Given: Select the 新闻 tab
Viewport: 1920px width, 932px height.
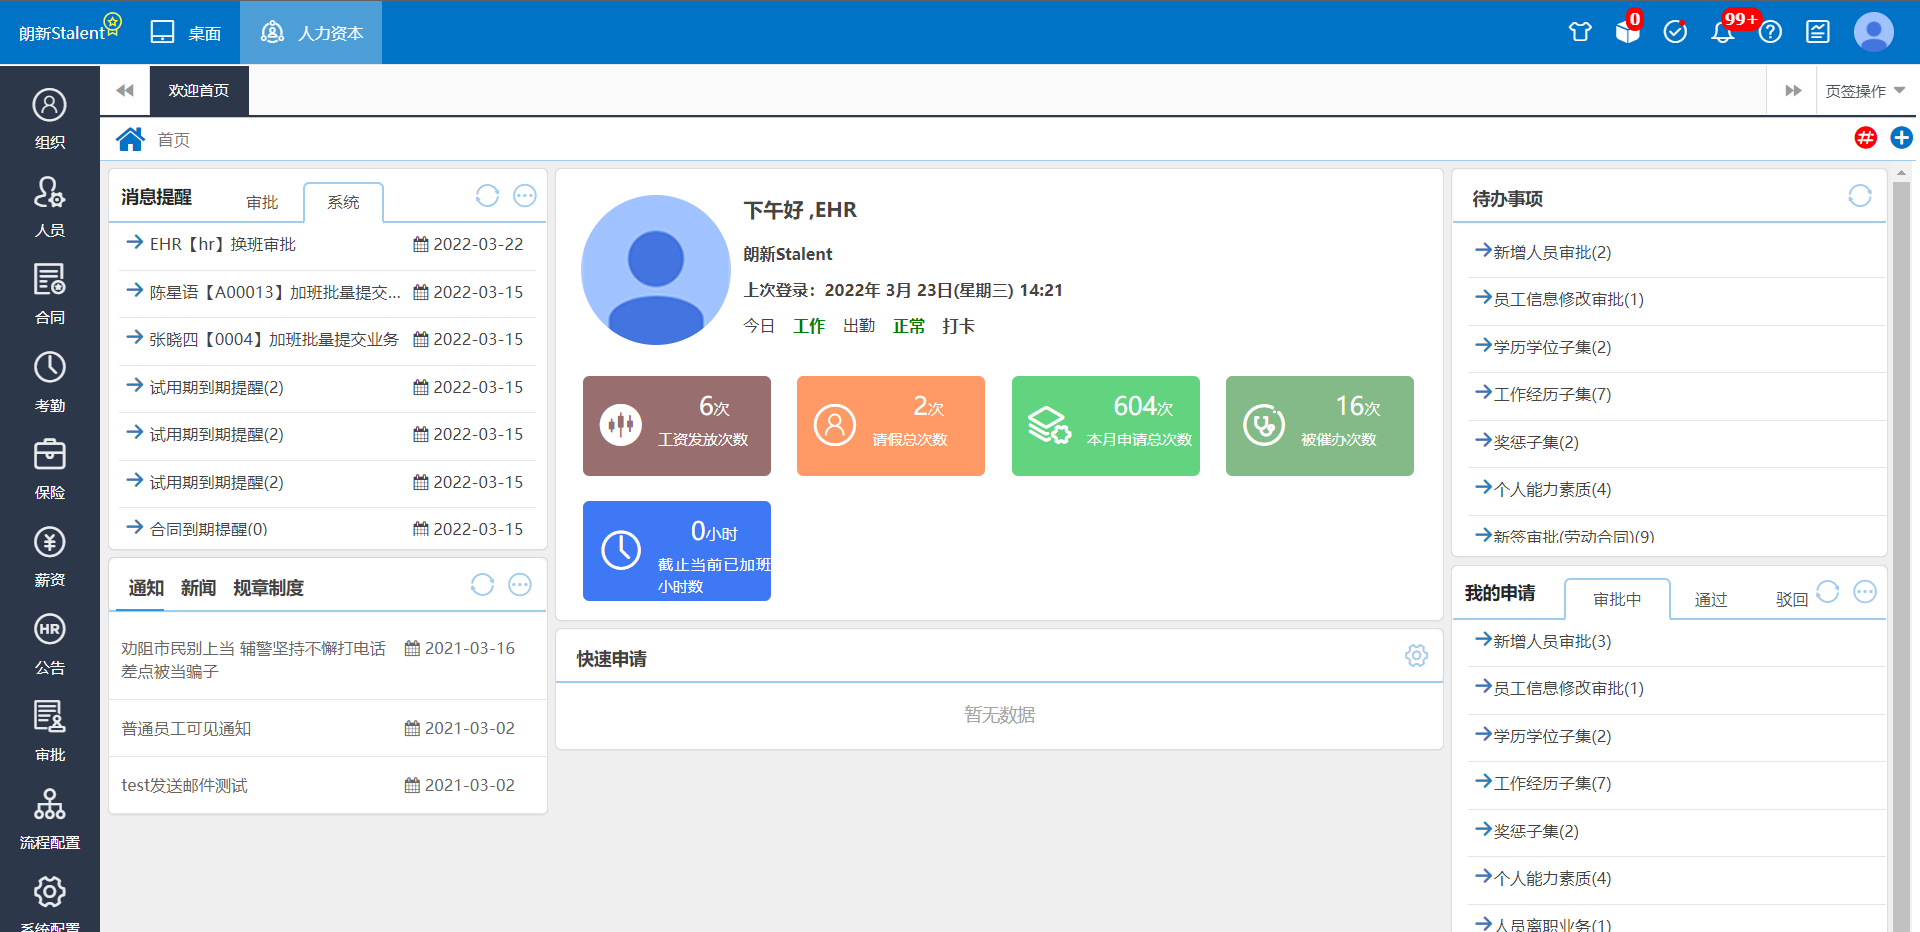Looking at the screenshot, I should (x=198, y=588).
